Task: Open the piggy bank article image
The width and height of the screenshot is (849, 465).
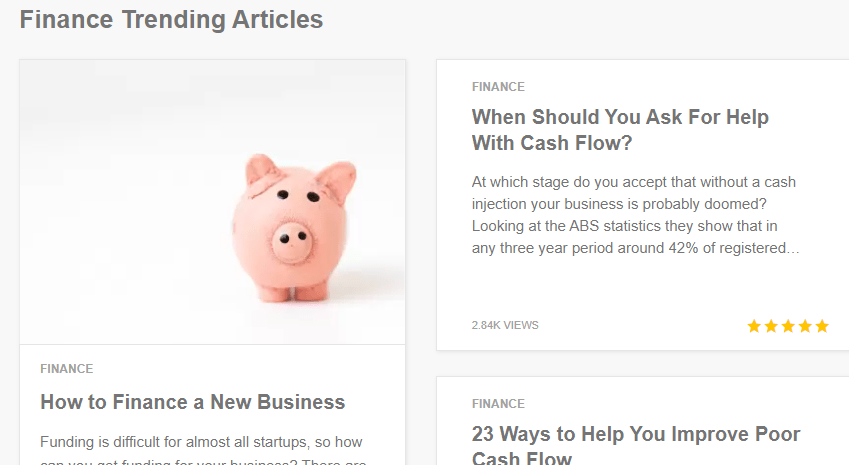Action: point(212,202)
